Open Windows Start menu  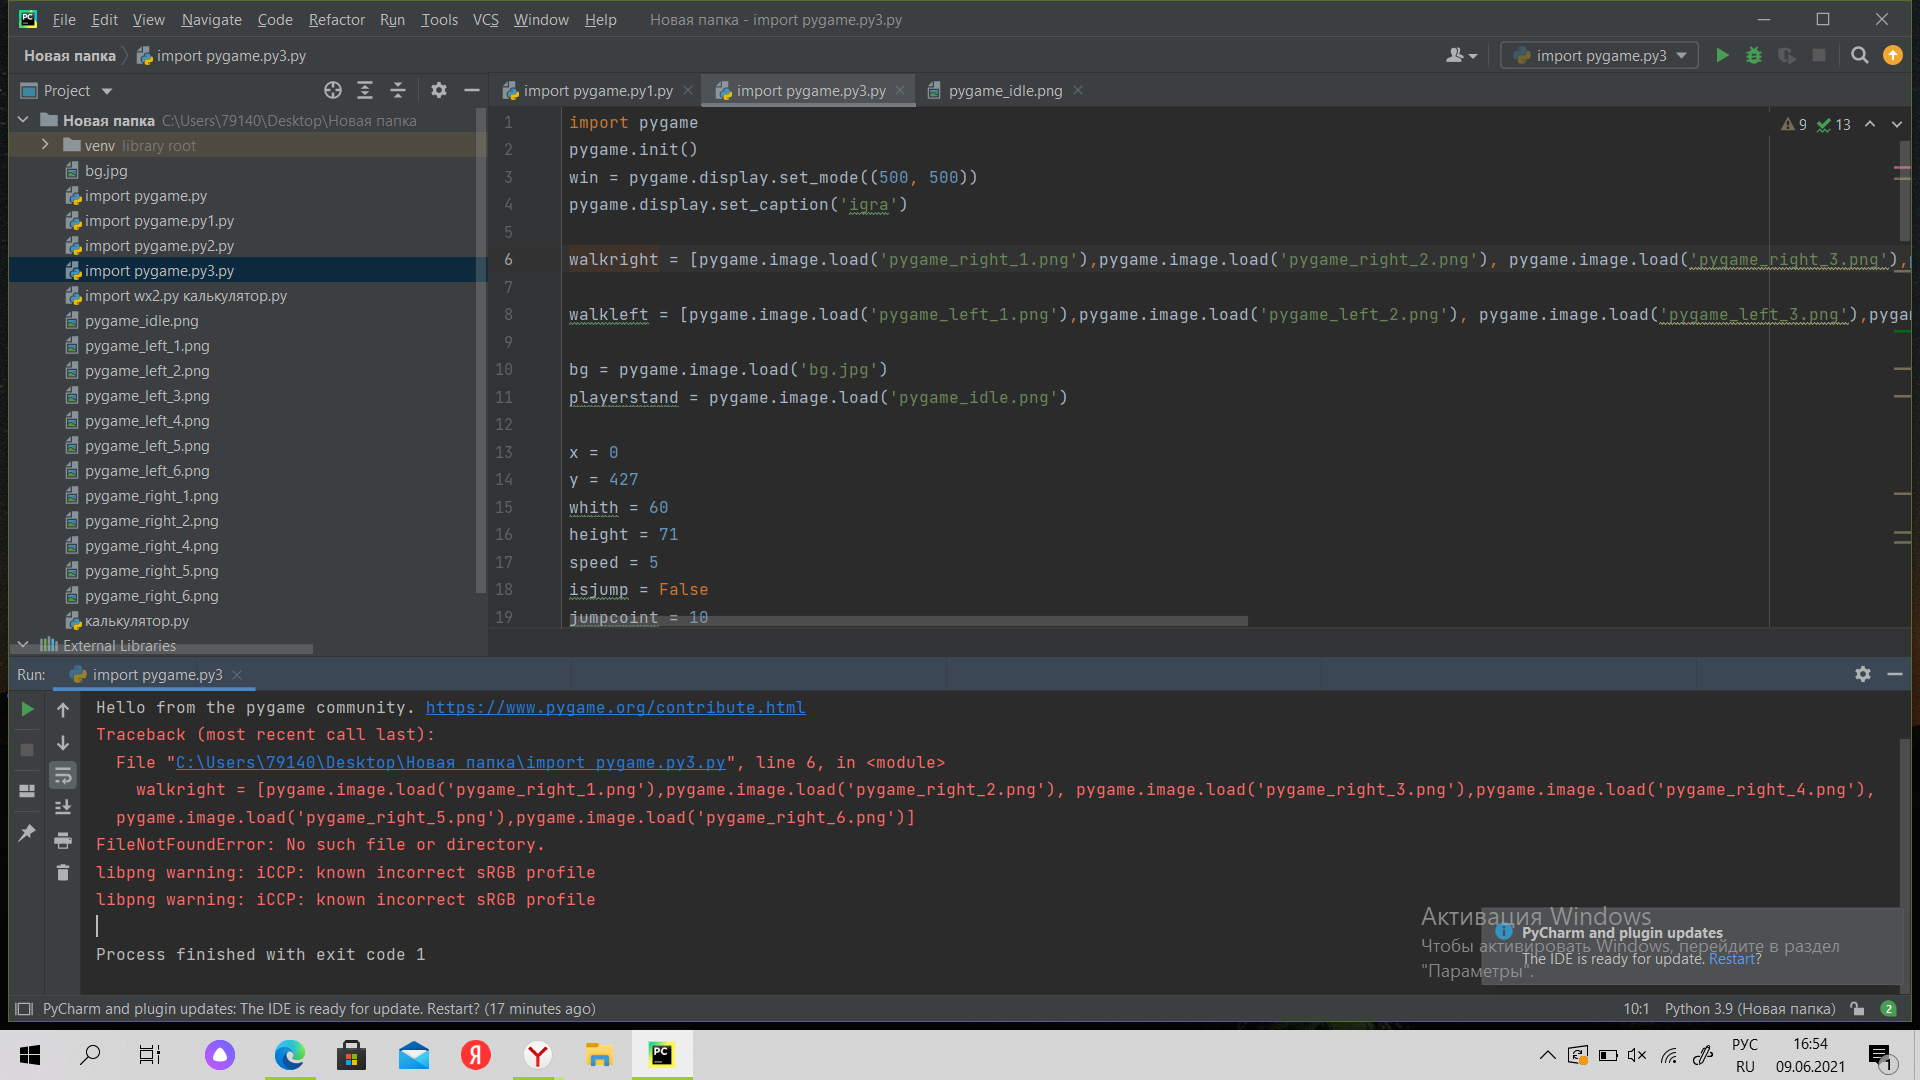pyautogui.click(x=30, y=1054)
